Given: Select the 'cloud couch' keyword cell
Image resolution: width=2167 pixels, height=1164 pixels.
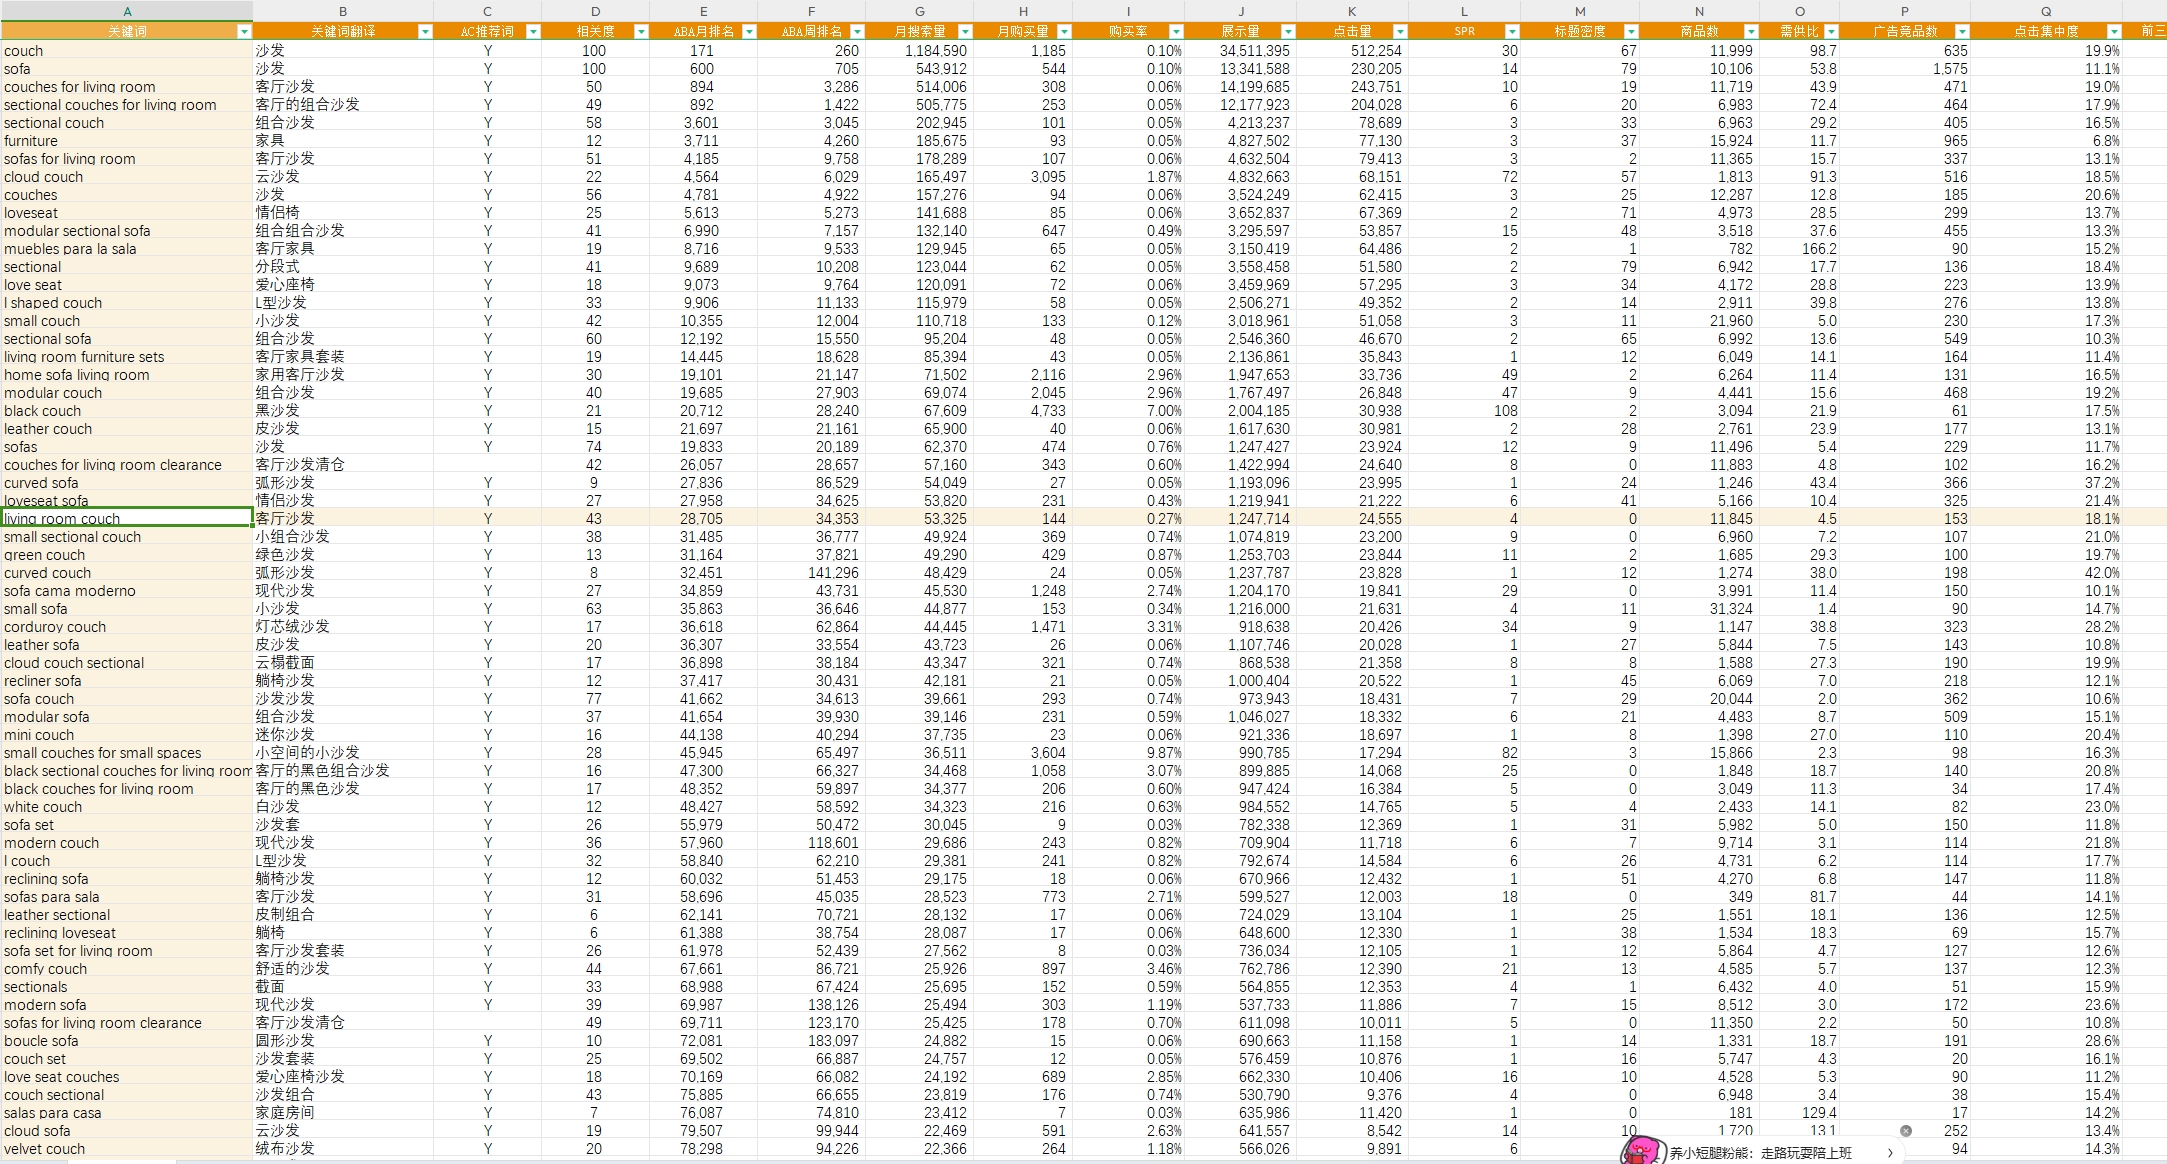Looking at the screenshot, I should [x=127, y=176].
